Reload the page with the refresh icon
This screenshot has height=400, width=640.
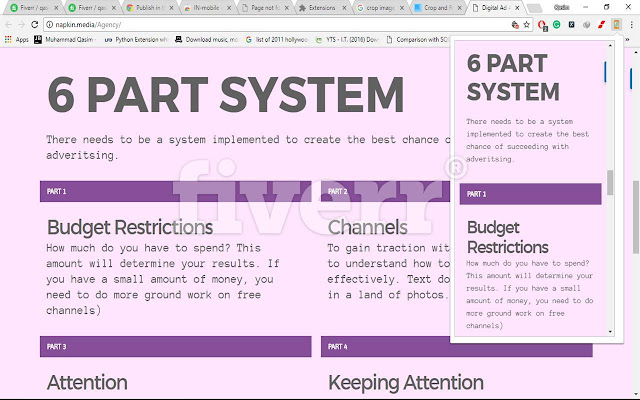(35, 25)
